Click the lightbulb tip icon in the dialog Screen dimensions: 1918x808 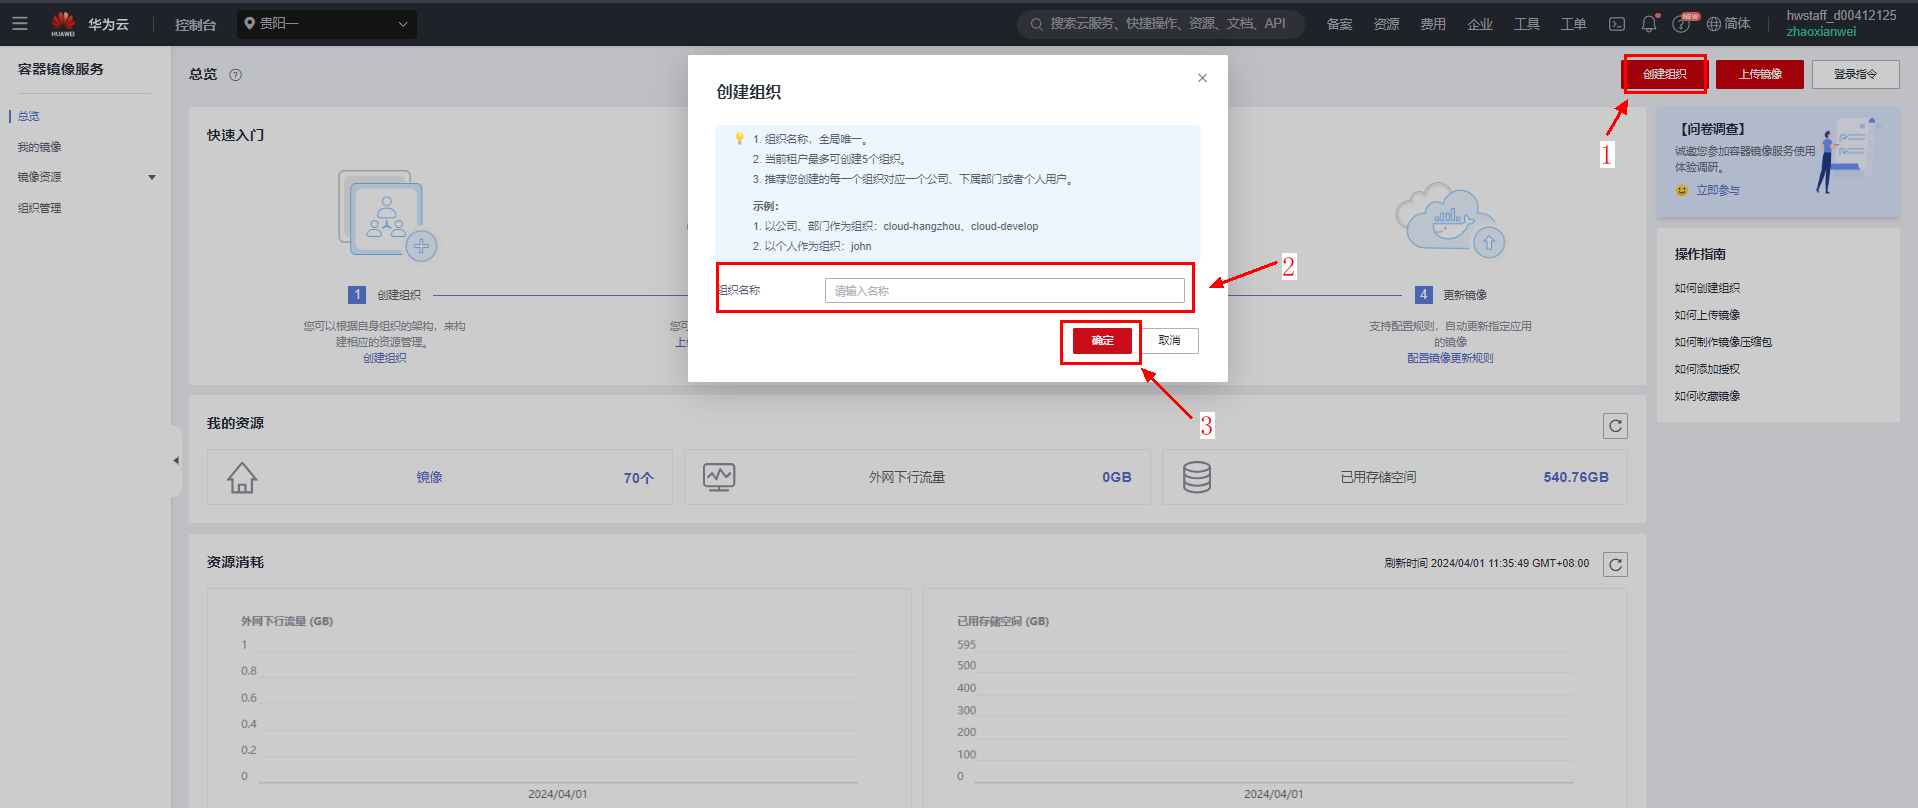740,139
